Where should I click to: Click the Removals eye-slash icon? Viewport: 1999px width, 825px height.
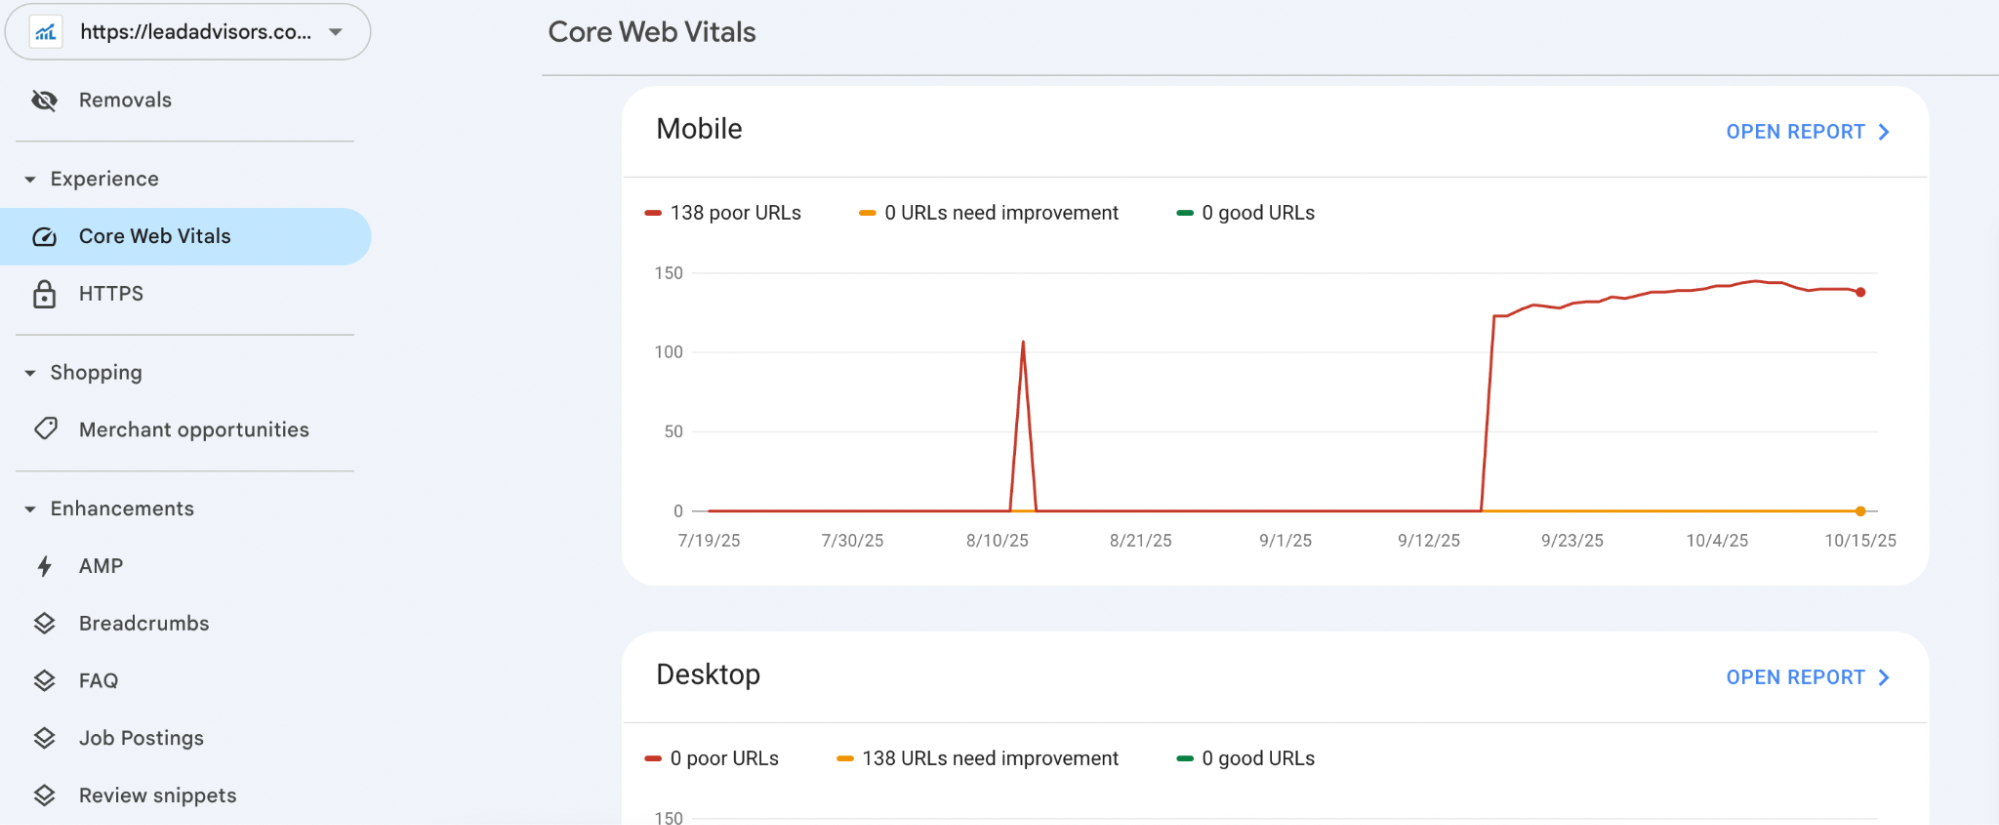click(x=44, y=100)
